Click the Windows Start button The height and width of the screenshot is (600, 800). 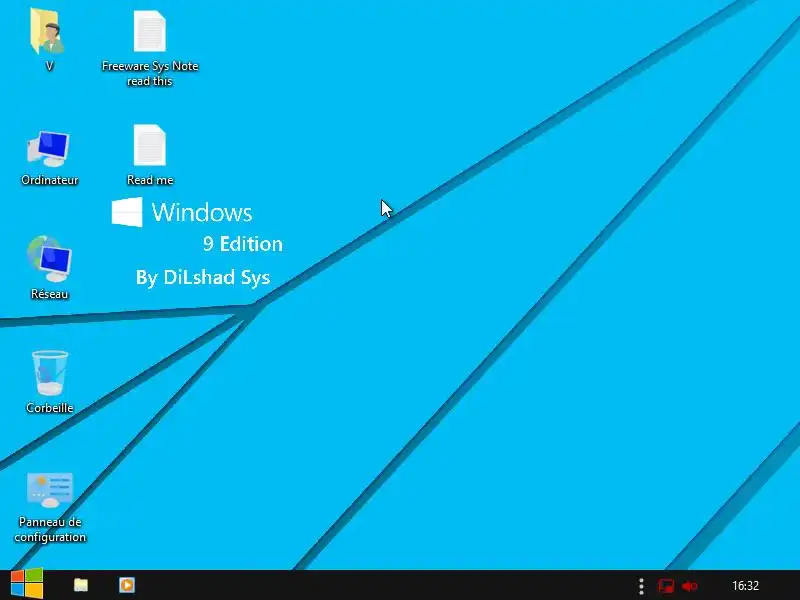(x=27, y=584)
